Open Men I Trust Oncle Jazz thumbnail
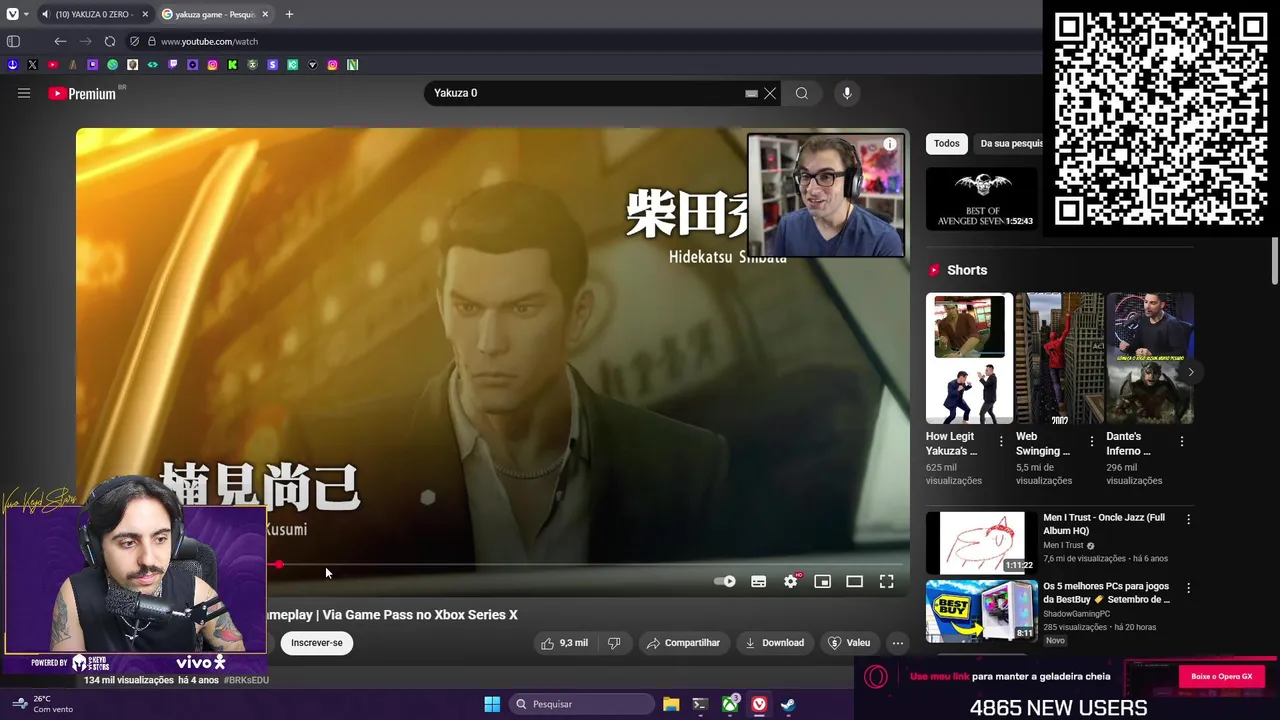The height and width of the screenshot is (720, 1280). [982, 542]
